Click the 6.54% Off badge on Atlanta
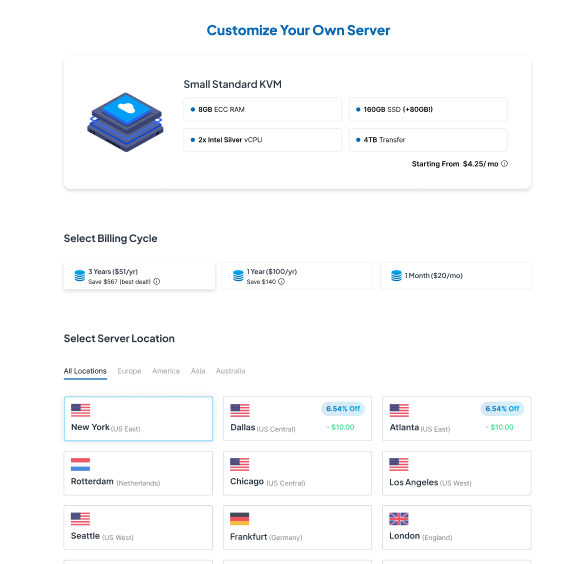The image size is (580, 564). coord(502,409)
